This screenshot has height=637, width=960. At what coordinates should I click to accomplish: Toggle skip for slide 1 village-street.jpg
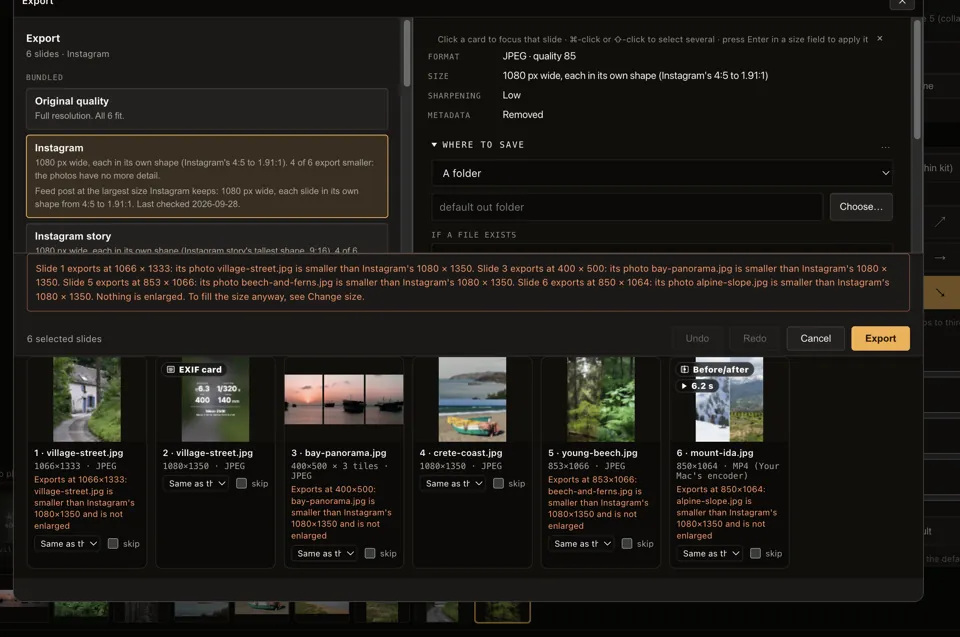113,543
